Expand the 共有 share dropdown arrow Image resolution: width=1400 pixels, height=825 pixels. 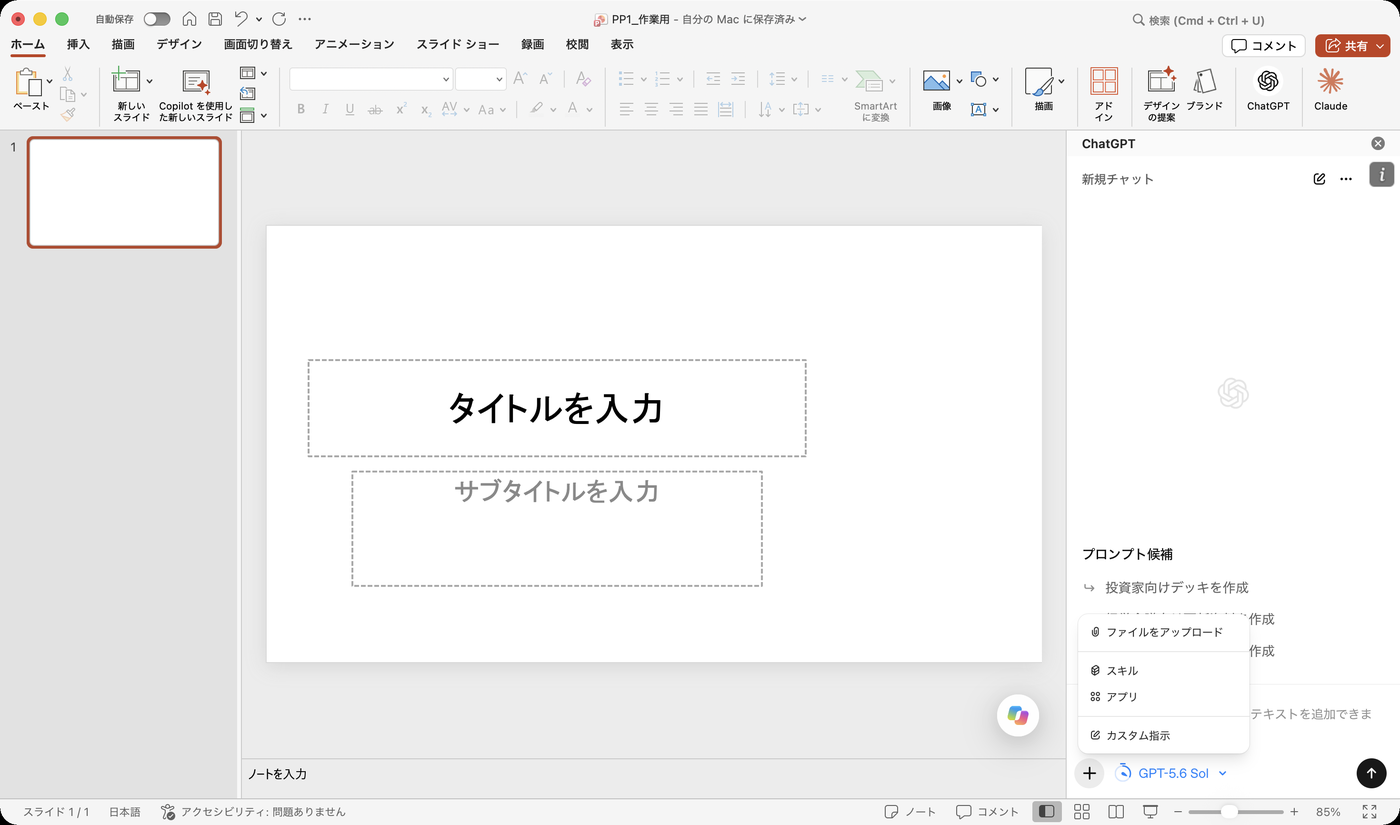coord(1381,46)
